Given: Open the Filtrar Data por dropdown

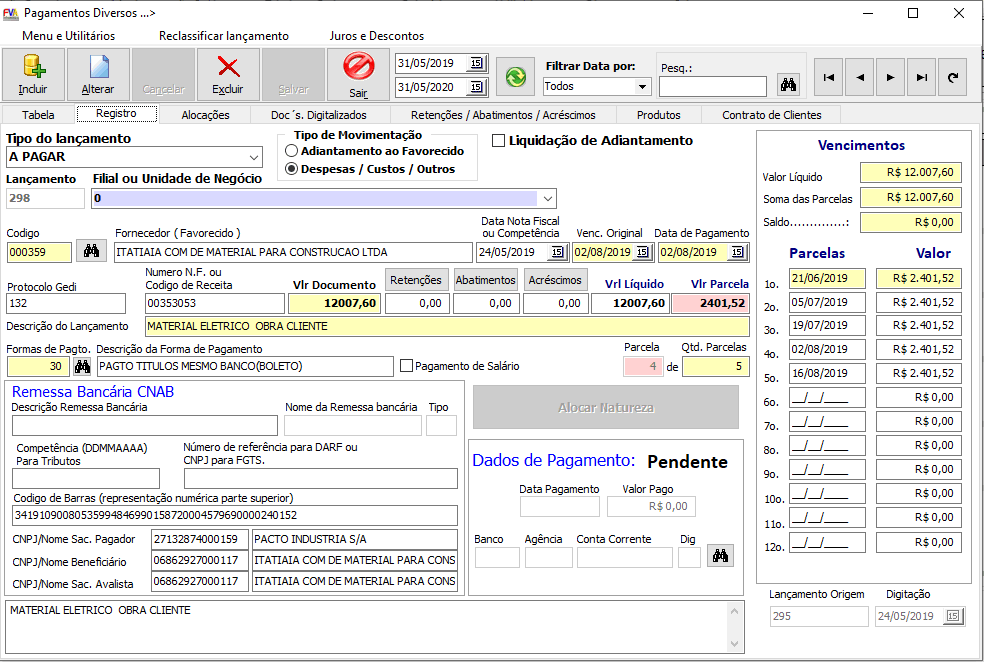Looking at the screenshot, I should (640, 87).
